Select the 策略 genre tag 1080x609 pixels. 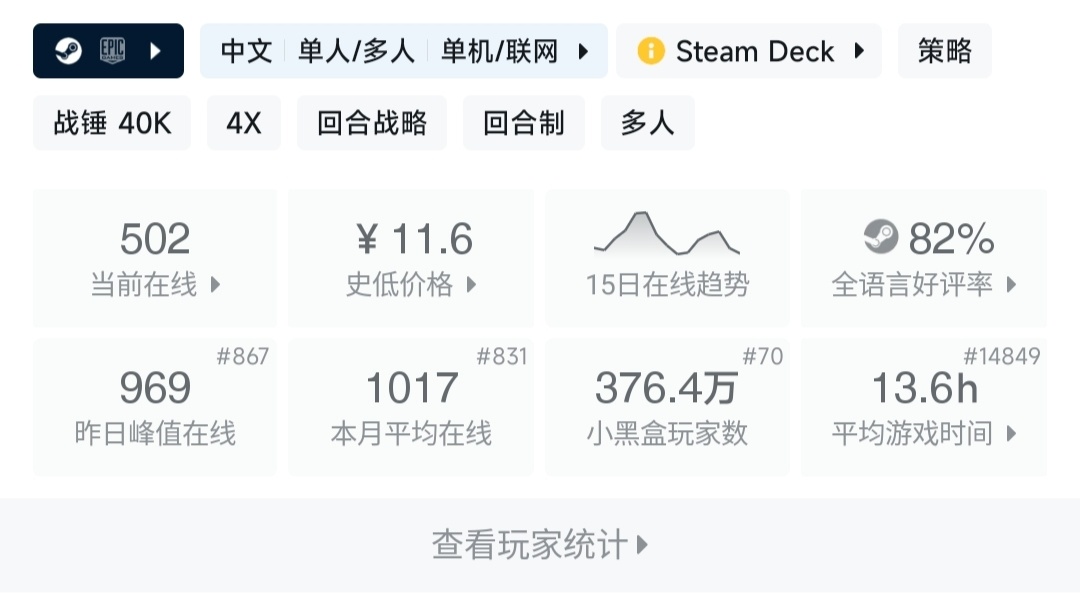(944, 51)
